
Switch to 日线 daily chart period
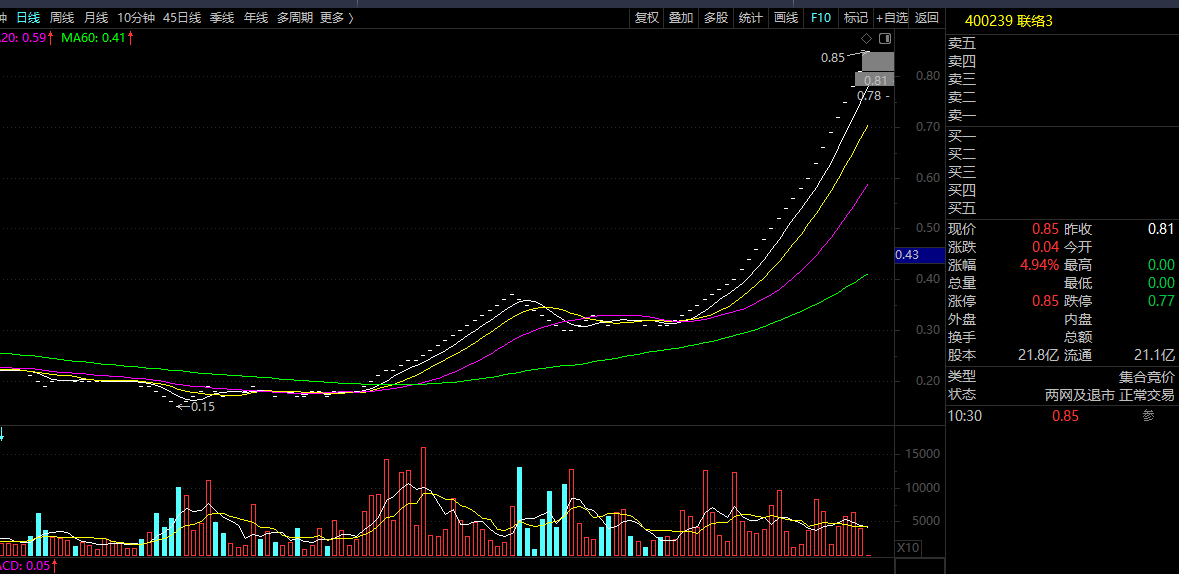pyautogui.click(x=29, y=18)
